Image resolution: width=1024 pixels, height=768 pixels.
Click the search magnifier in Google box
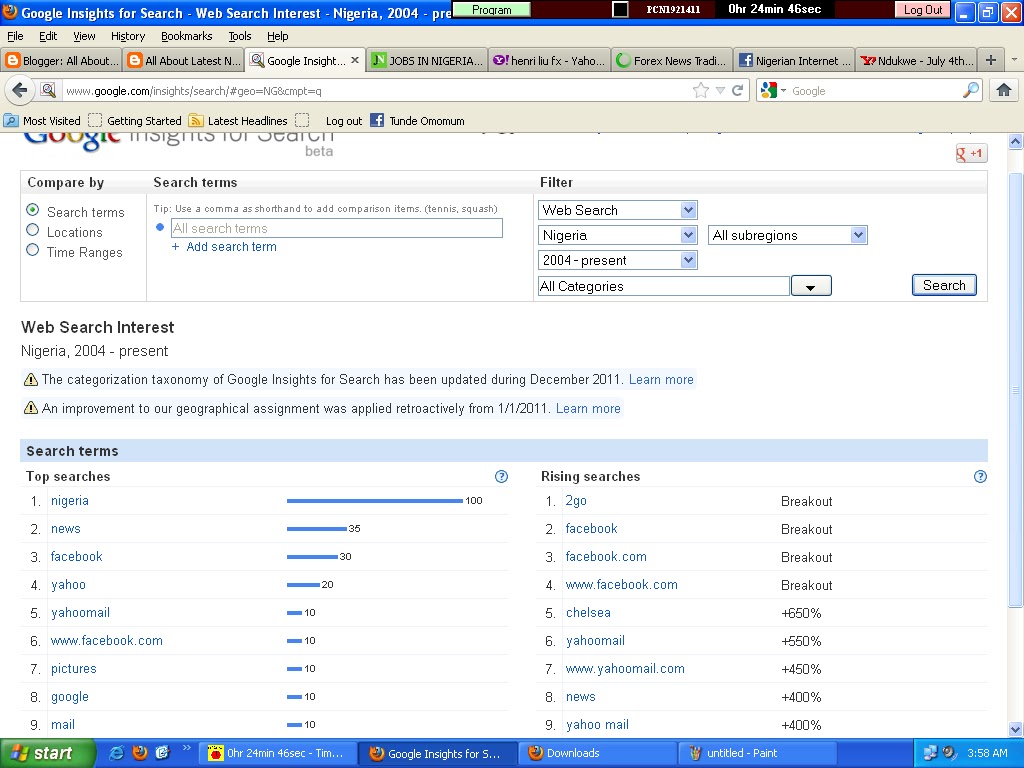pyautogui.click(x=970, y=90)
